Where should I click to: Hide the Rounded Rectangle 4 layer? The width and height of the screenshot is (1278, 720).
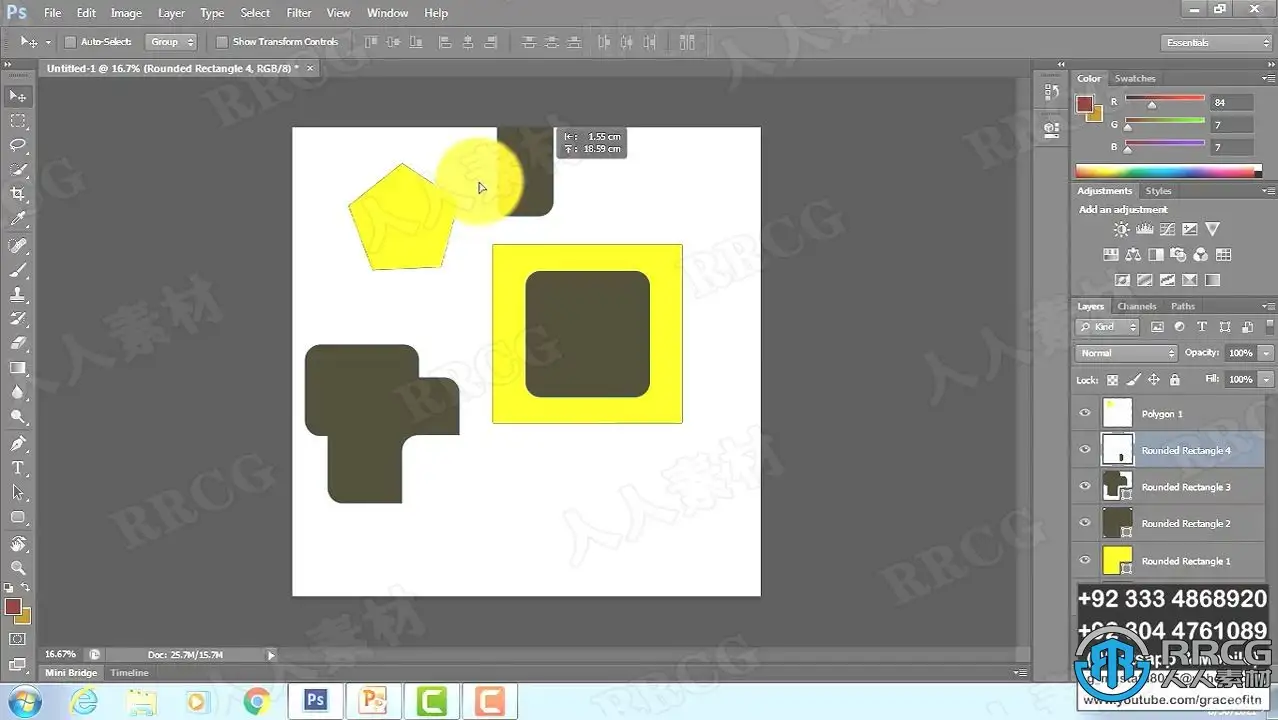click(1085, 450)
